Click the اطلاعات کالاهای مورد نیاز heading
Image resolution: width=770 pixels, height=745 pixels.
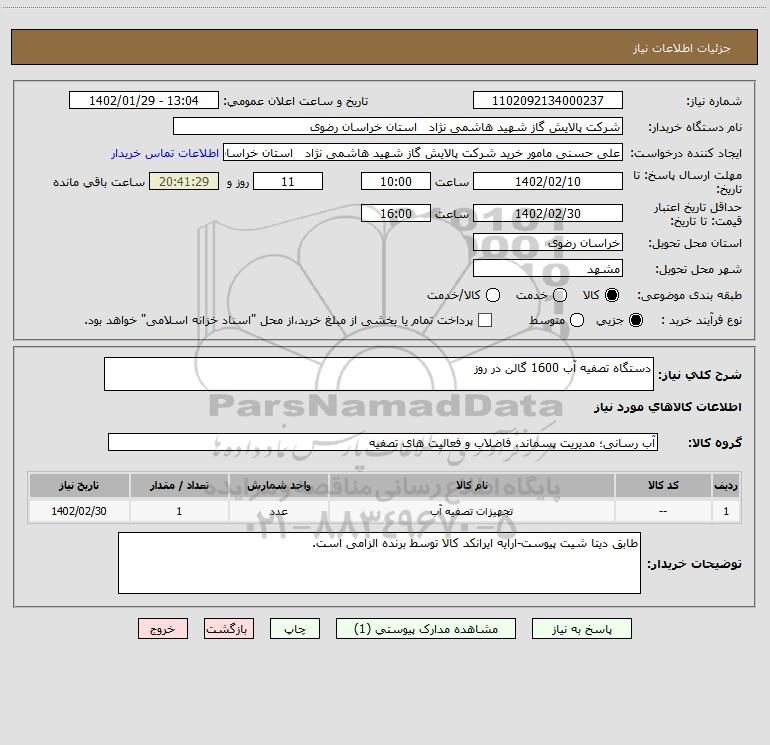tap(667, 407)
